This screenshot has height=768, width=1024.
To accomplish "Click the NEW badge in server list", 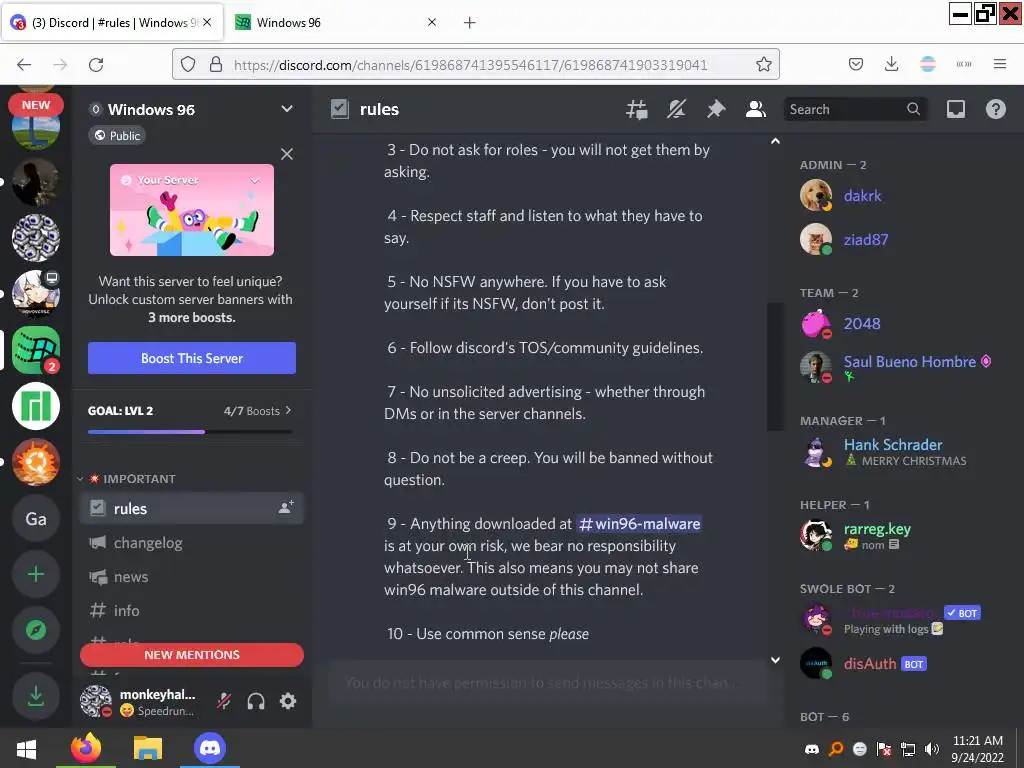I will pyautogui.click(x=36, y=104).
